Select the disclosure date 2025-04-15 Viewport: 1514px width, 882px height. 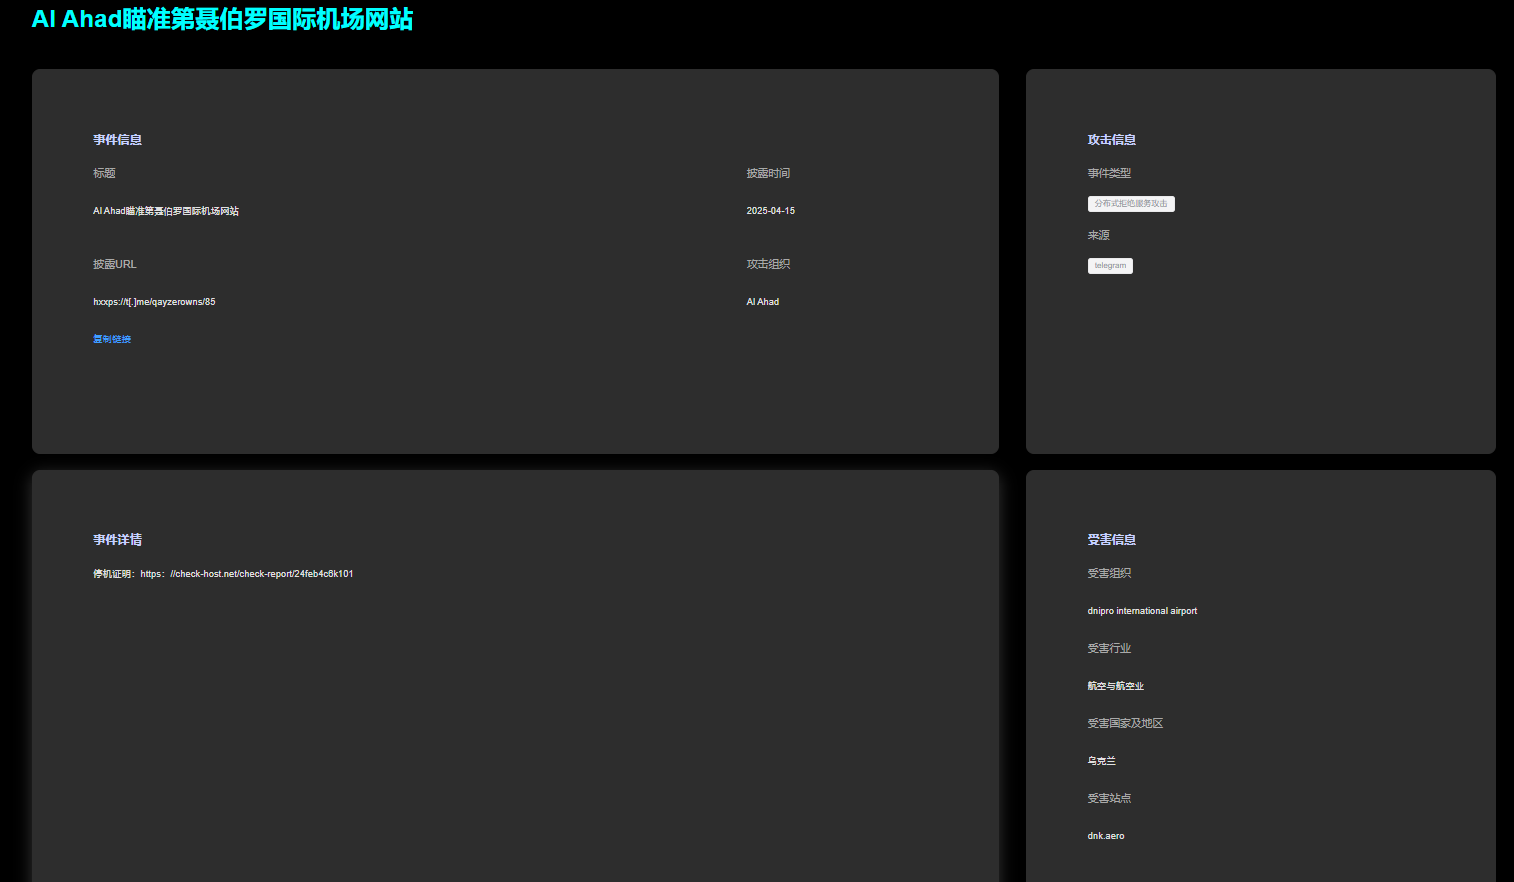pyautogui.click(x=770, y=211)
